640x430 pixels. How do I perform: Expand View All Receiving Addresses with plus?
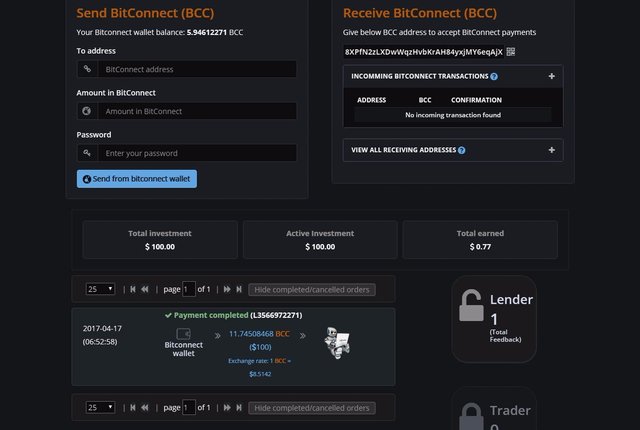pyautogui.click(x=551, y=150)
